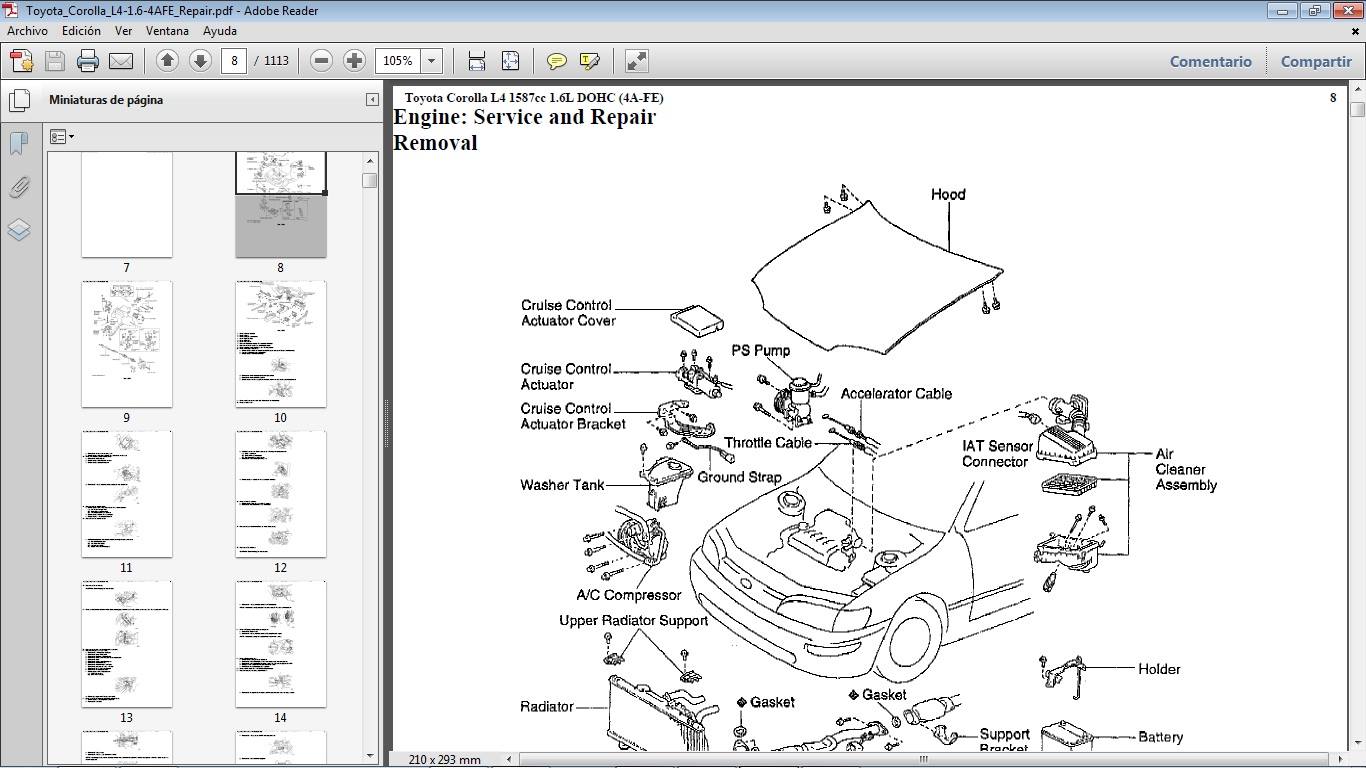The height and width of the screenshot is (768, 1366).
Task: Zoom out using the minus button
Action: tap(321, 61)
